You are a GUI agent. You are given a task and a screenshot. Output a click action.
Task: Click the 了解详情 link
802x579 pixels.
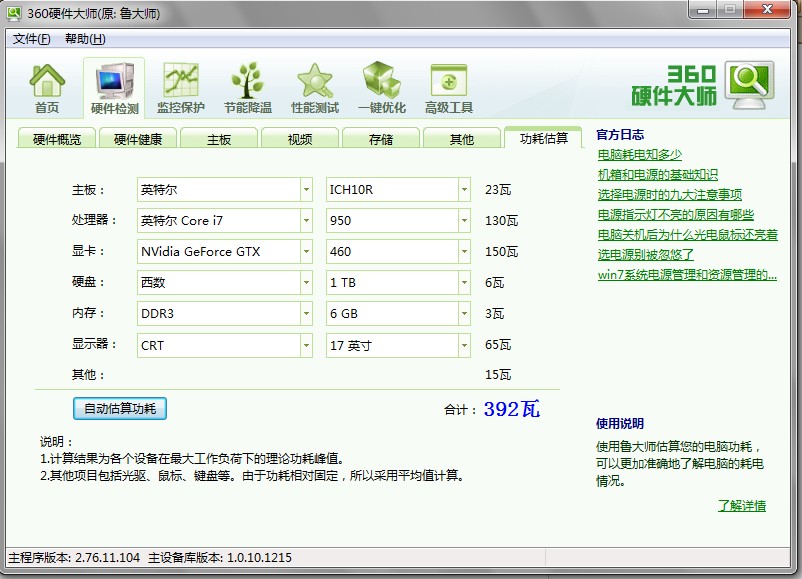[x=742, y=506]
